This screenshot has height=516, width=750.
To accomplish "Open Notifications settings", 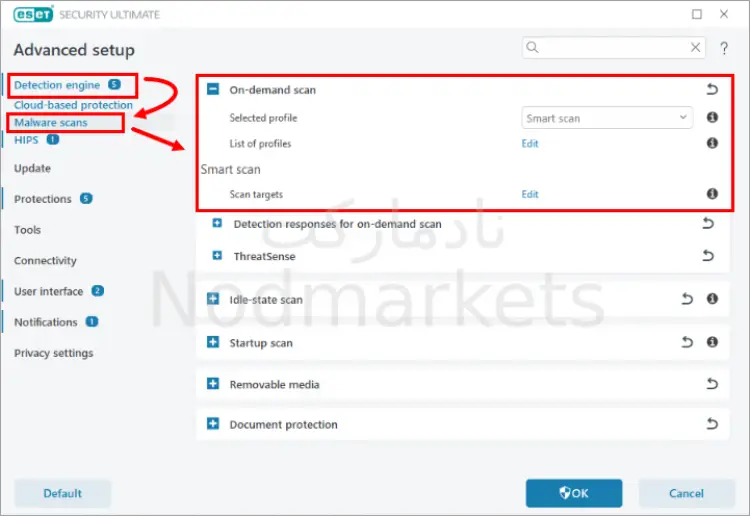I will tap(45, 322).
